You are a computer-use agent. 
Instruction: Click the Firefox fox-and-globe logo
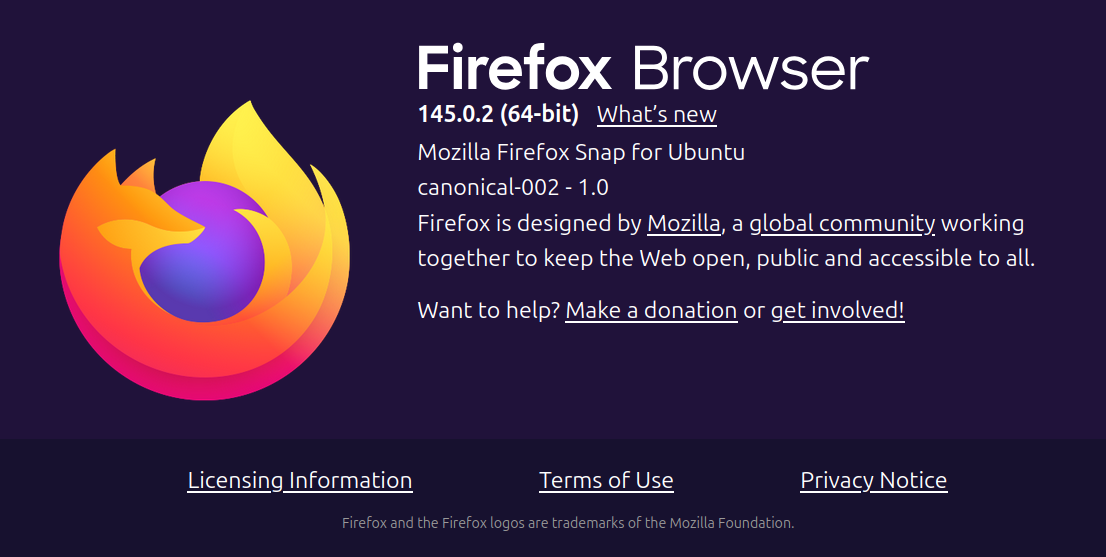[205, 250]
